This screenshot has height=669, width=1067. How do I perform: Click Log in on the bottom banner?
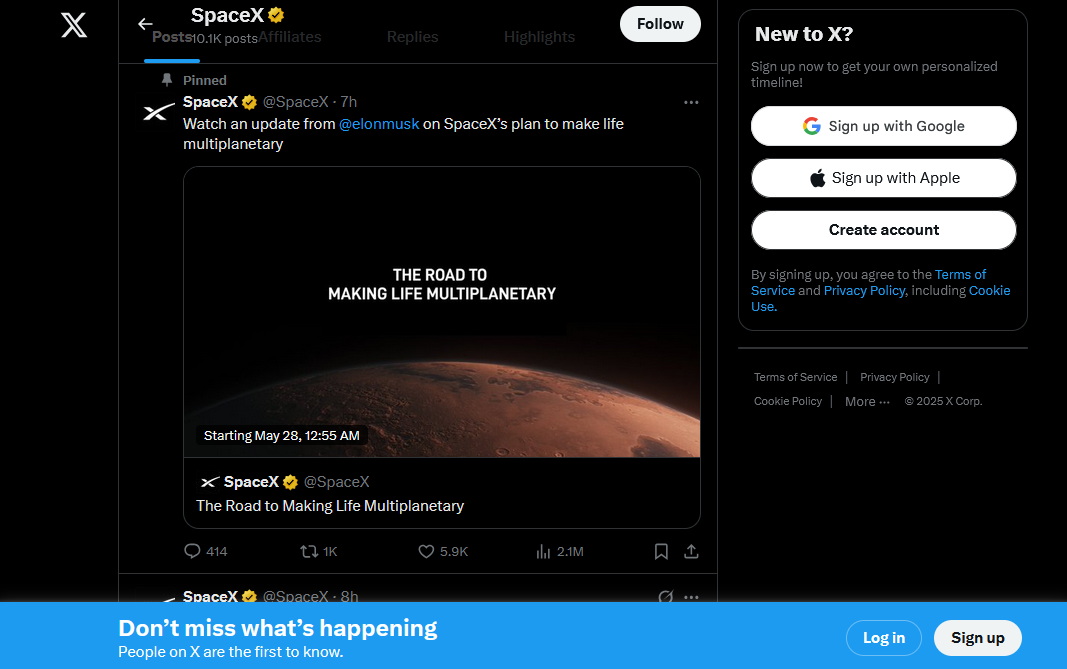883,638
